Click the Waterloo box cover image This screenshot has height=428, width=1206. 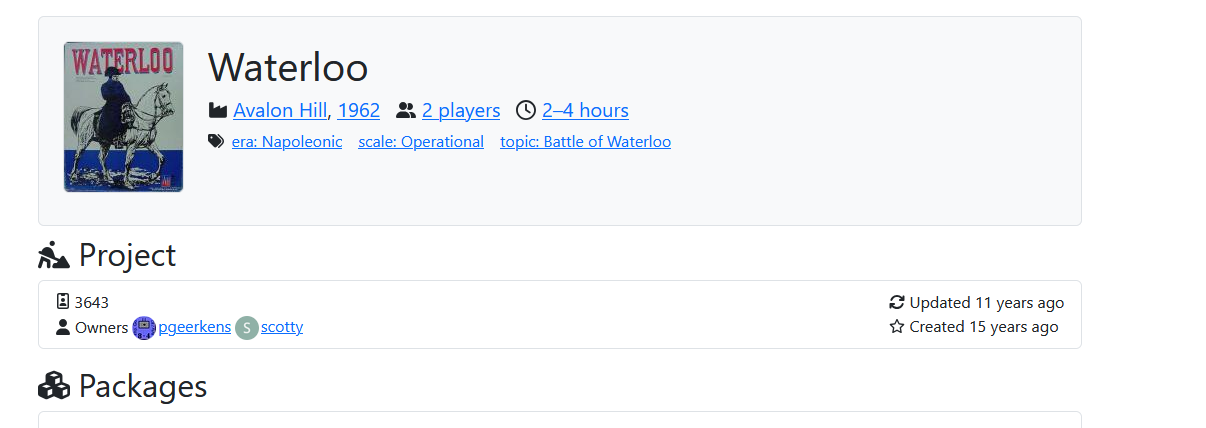123,117
